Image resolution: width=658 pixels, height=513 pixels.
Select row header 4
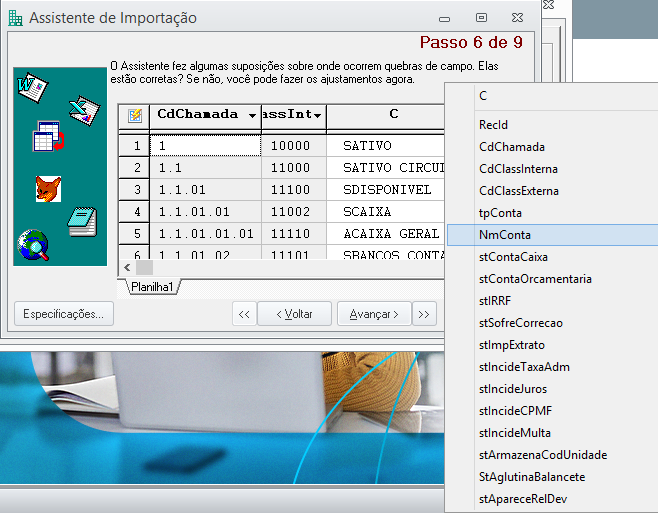pyautogui.click(x=134, y=212)
